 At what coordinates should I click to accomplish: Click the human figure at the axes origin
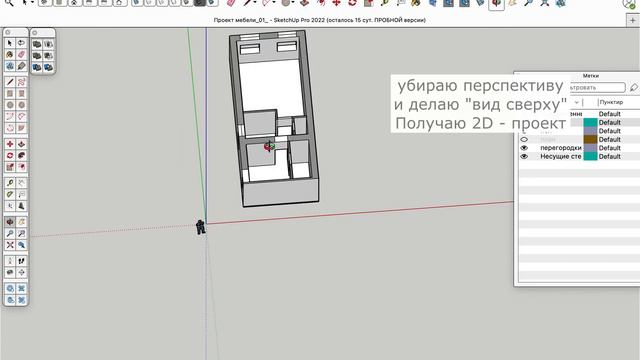(x=200, y=227)
